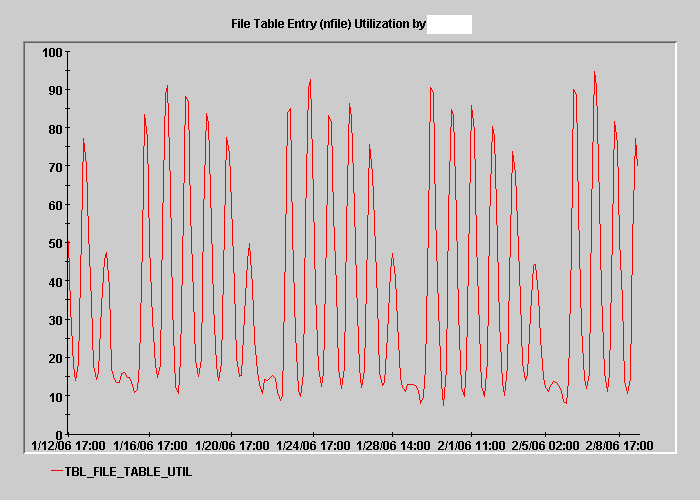Click the y-axis label 90
Viewport: 700px width, 500px height.
click(x=55, y=90)
